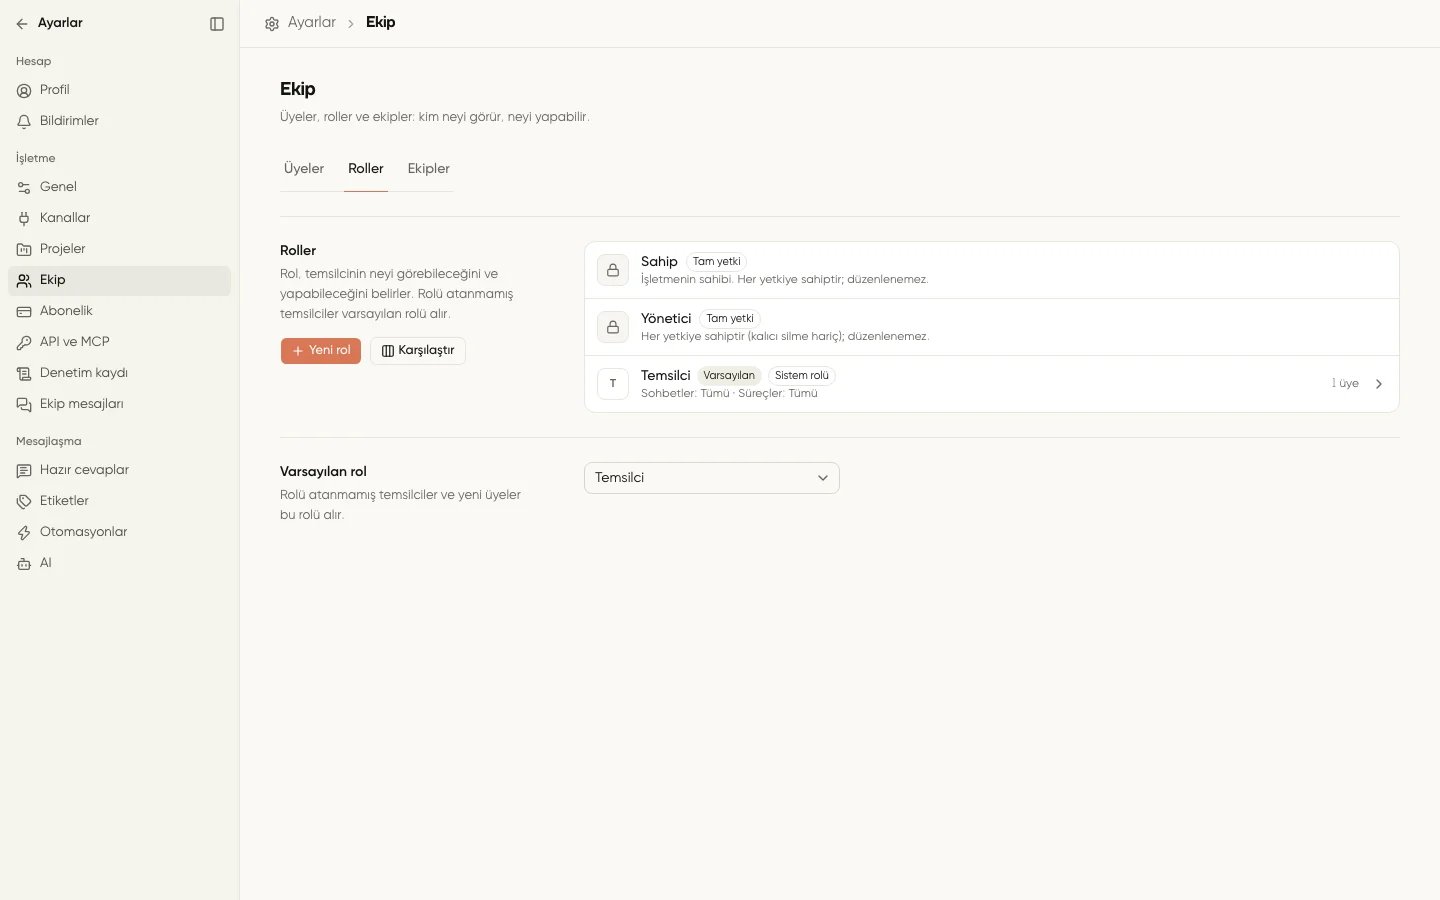The height and width of the screenshot is (900, 1440).
Task: Open the Ekipler tab
Action: coord(429,169)
